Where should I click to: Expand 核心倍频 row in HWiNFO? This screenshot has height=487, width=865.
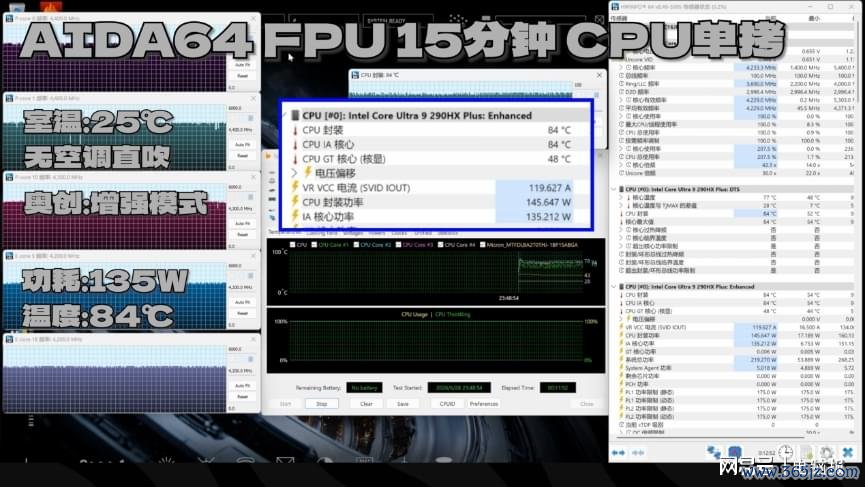coord(621,165)
